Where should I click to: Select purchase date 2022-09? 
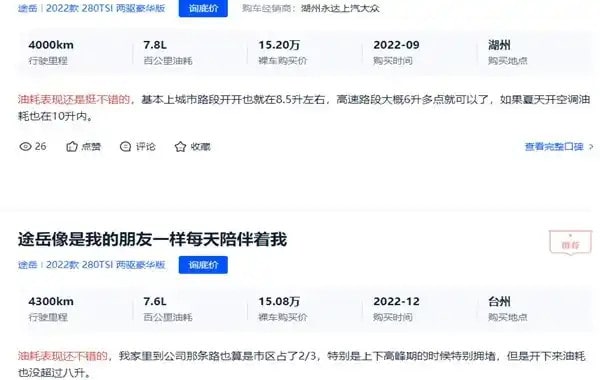point(396,45)
